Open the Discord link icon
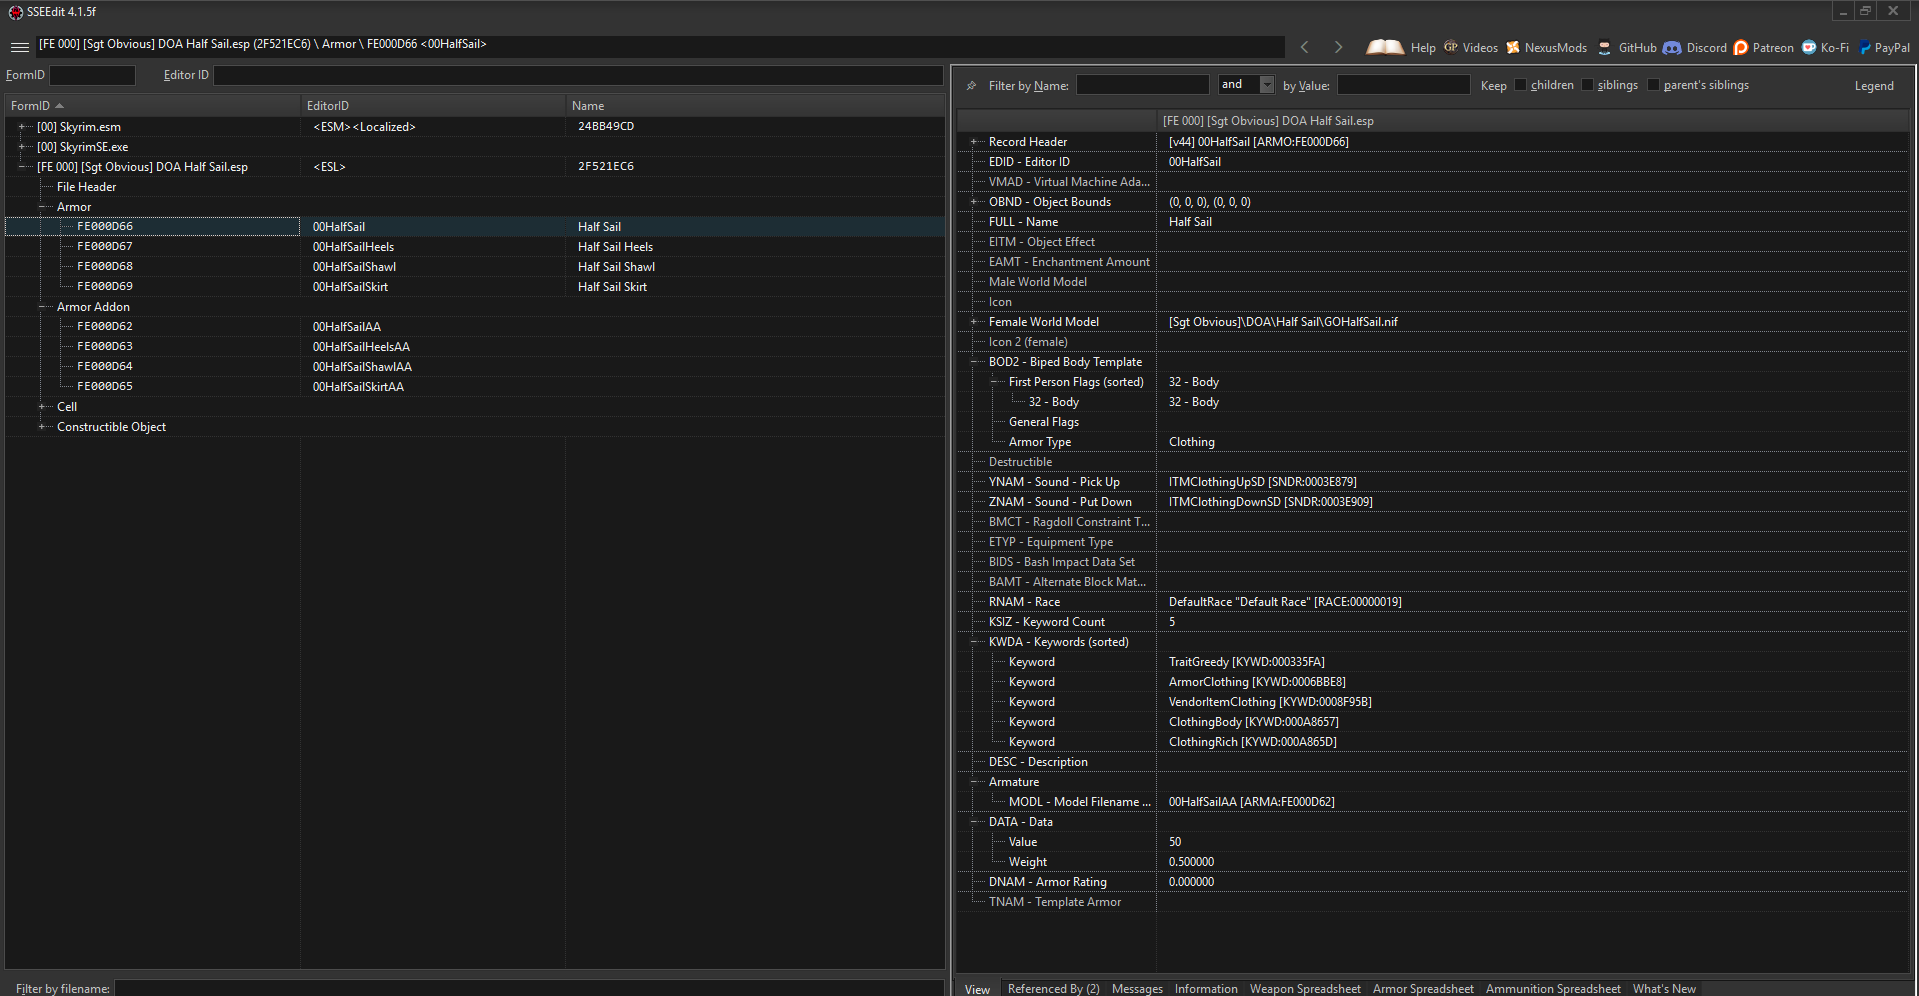Viewport: 1919px width, 996px height. point(1672,47)
